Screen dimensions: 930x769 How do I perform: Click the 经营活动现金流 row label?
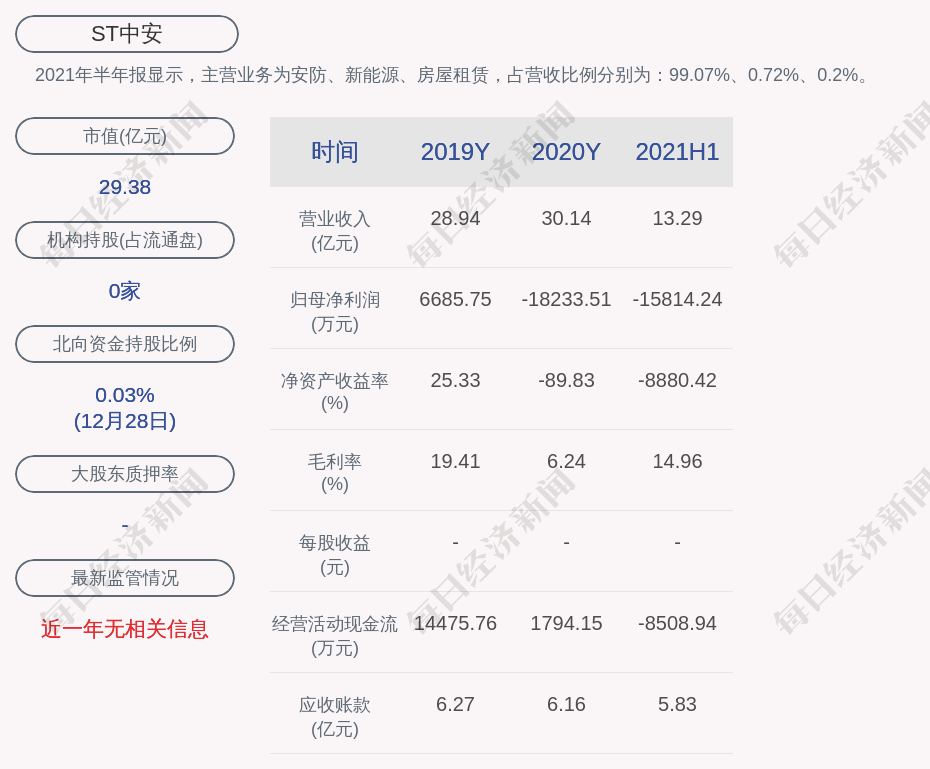click(335, 635)
